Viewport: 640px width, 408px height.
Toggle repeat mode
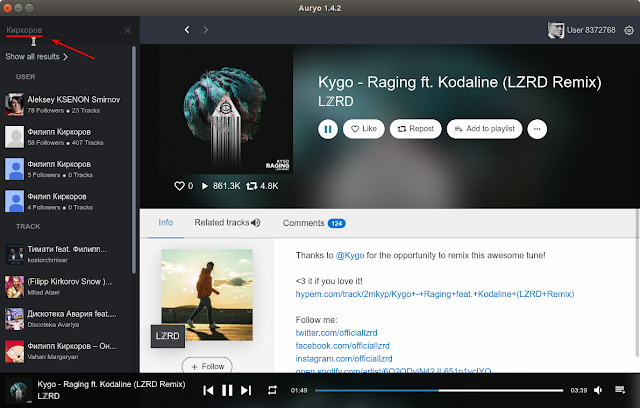tap(272, 390)
